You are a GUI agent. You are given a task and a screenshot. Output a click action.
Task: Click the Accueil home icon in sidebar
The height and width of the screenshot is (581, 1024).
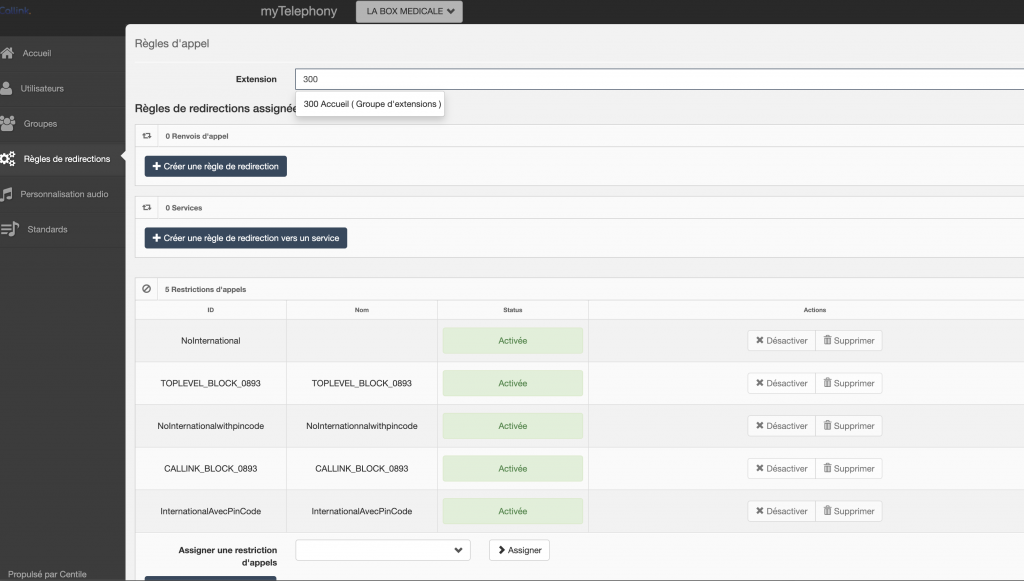(x=8, y=53)
